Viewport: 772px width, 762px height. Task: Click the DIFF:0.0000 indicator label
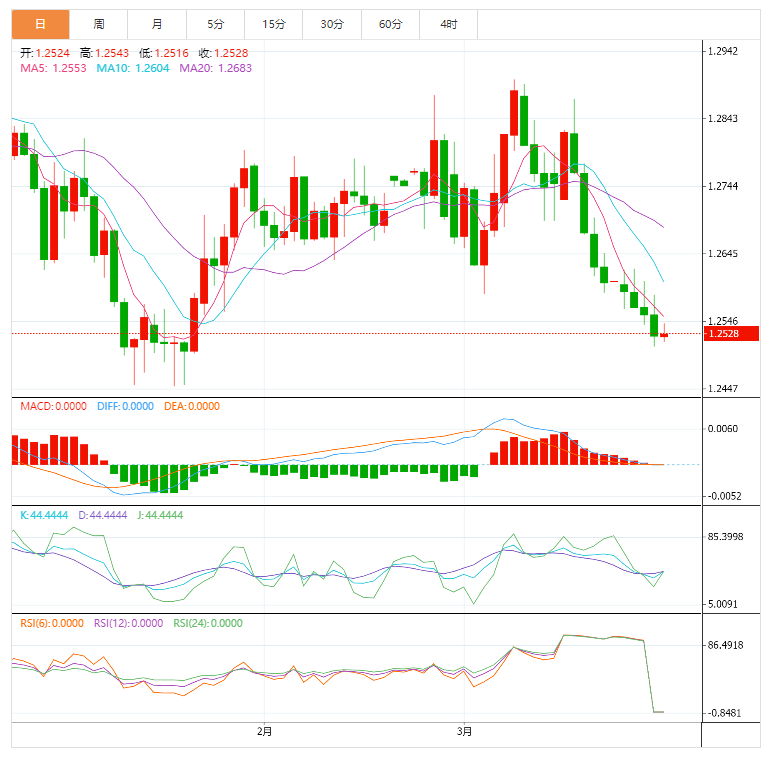click(126, 407)
